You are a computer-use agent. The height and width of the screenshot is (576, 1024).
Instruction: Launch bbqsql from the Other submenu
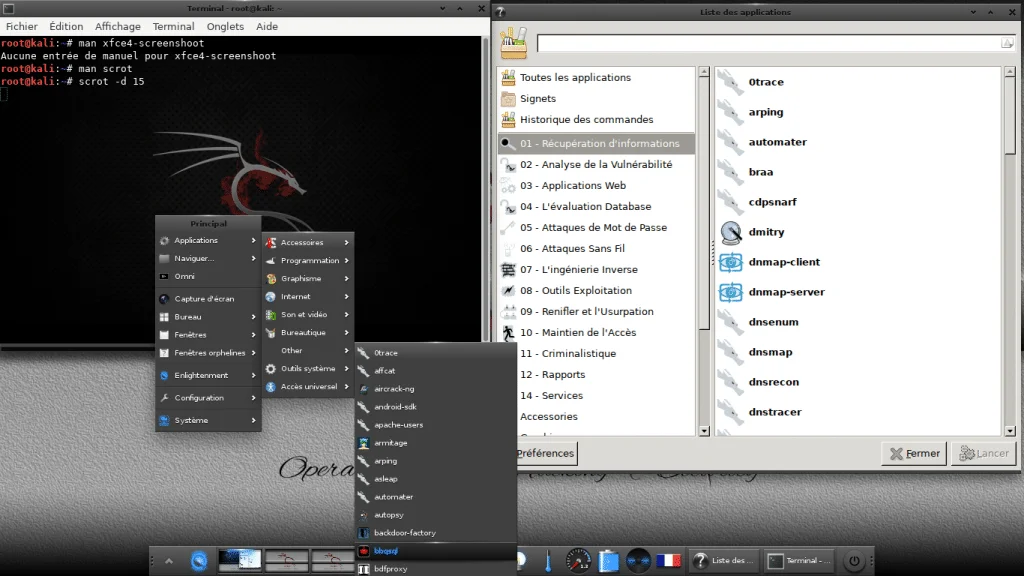(x=436, y=551)
